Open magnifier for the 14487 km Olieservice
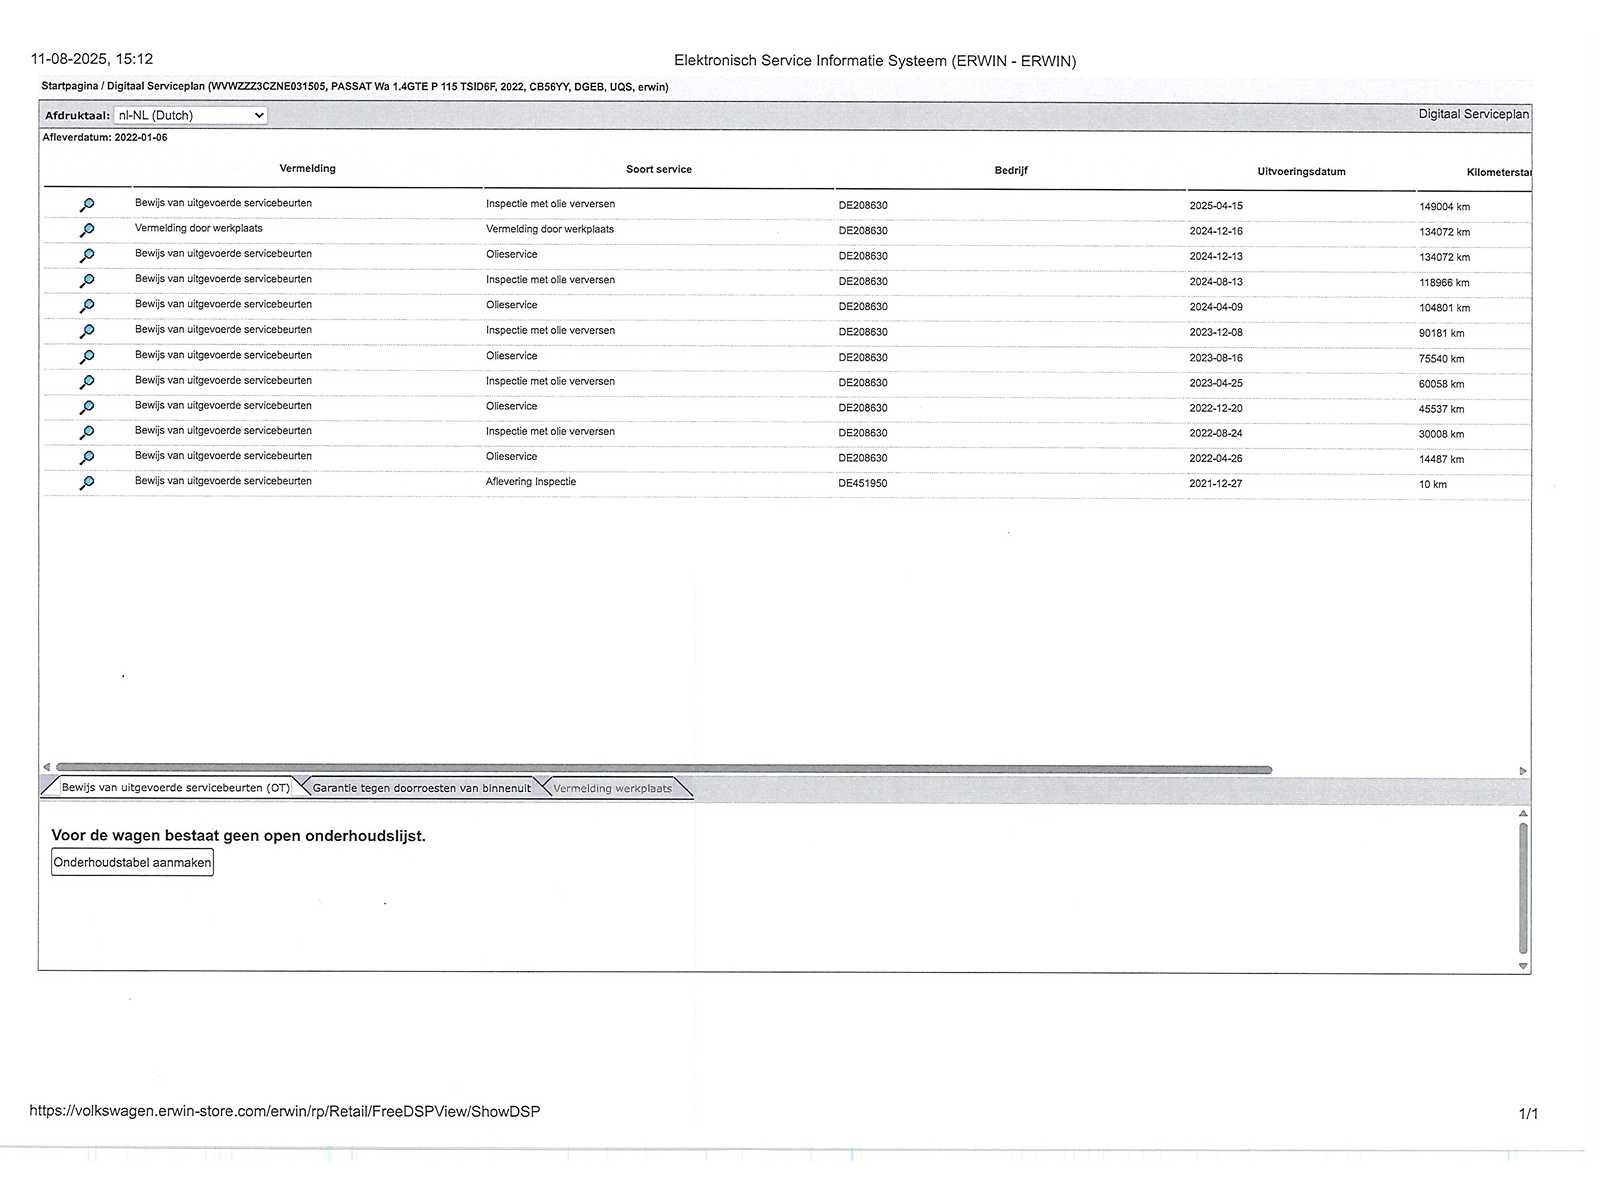The image size is (1600, 1200). click(87, 458)
